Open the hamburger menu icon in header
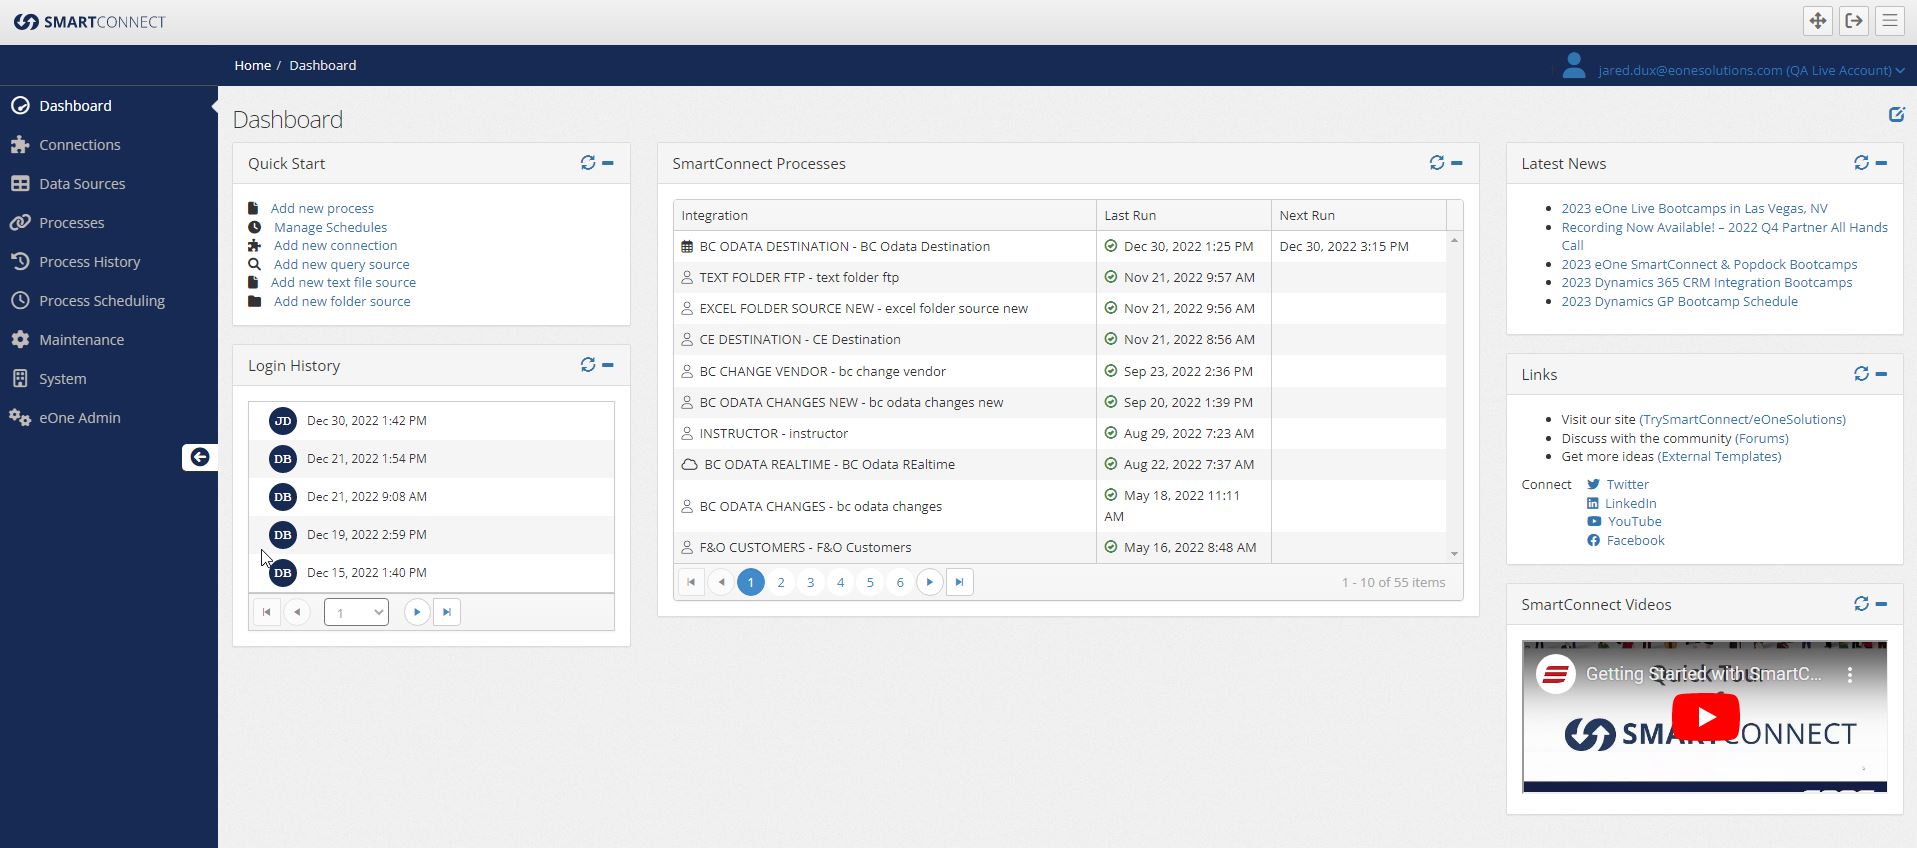The width and height of the screenshot is (1917, 848). tap(1890, 21)
